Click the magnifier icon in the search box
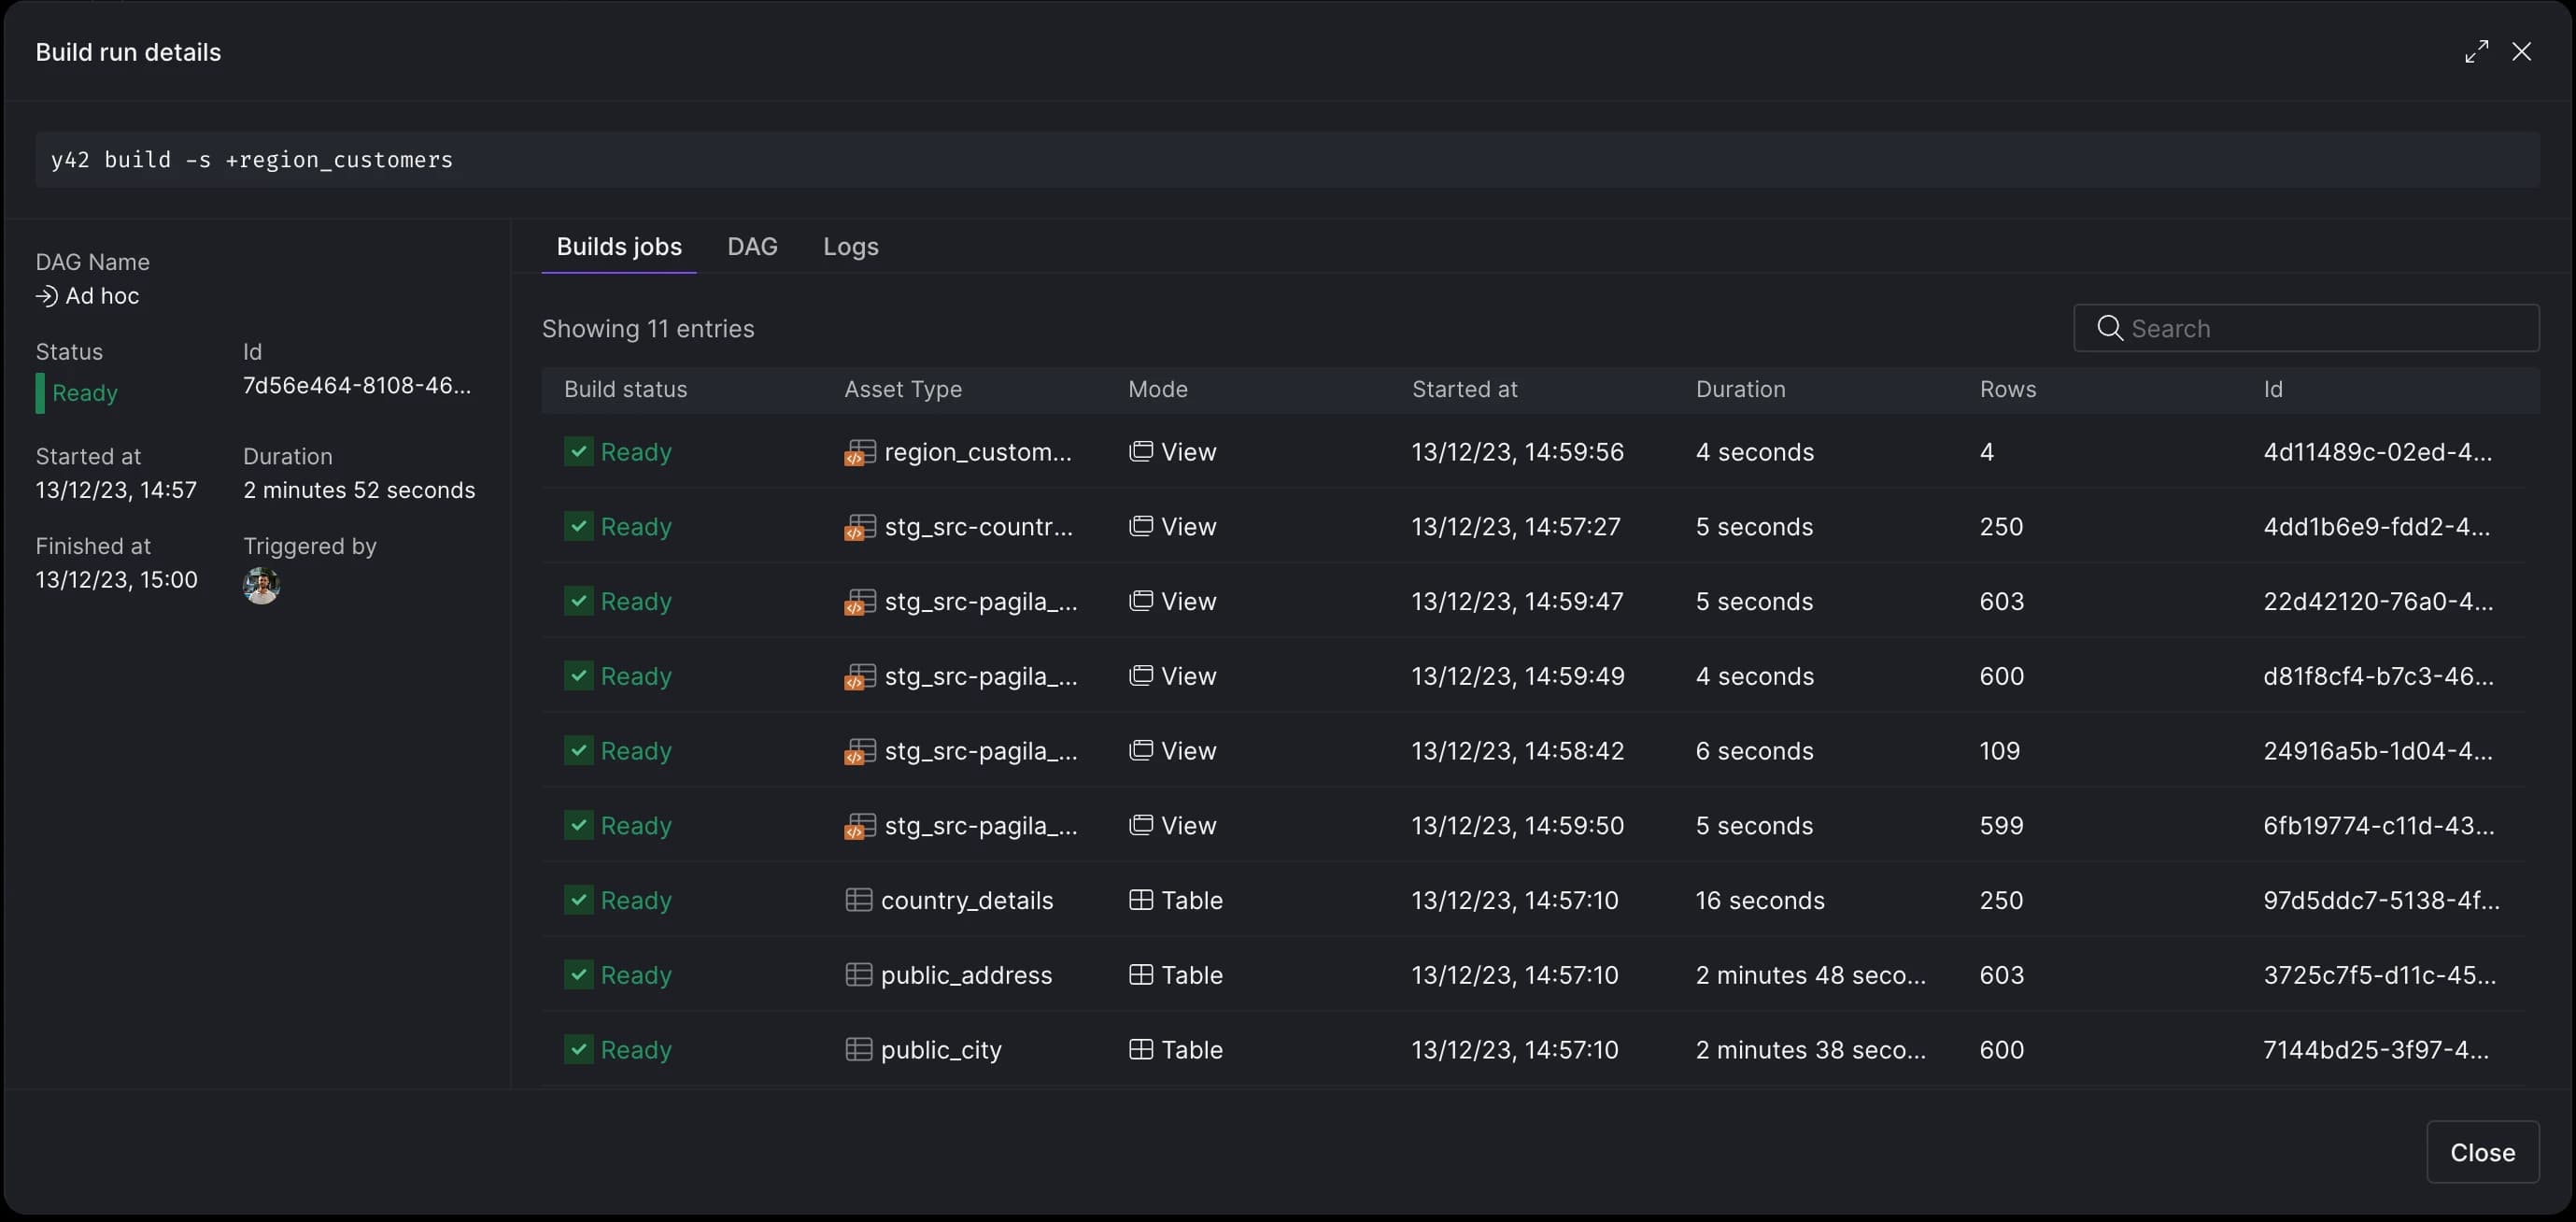Image resolution: width=2576 pixels, height=1222 pixels. pyautogui.click(x=2109, y=328)
